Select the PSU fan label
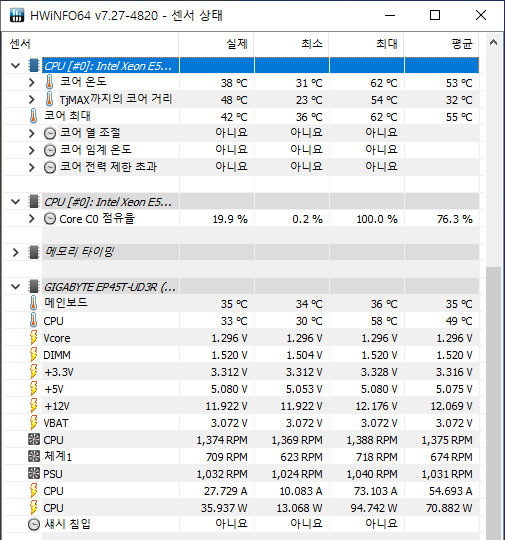The width and height of the screenshot is (505, 540). 53,474
